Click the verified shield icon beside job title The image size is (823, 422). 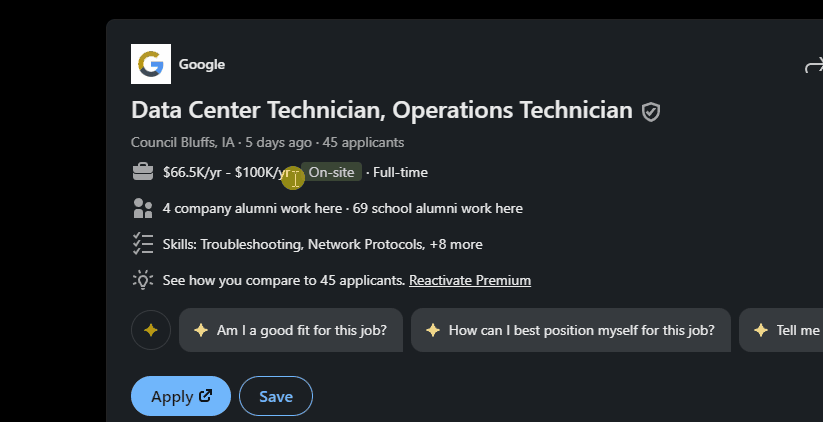pos(651,111)
